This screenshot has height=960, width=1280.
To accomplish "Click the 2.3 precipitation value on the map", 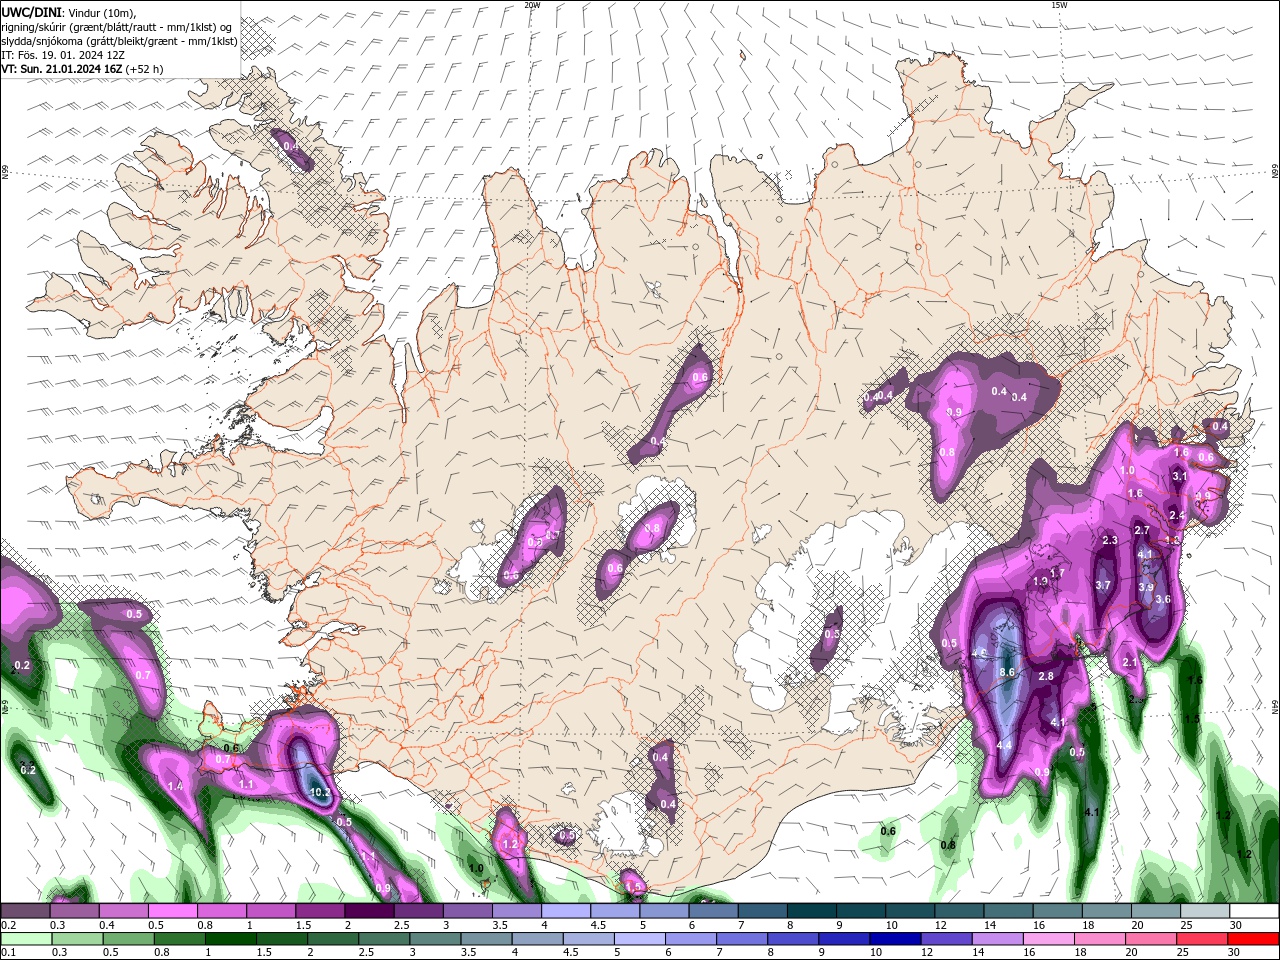I will tap(1109, 541).
